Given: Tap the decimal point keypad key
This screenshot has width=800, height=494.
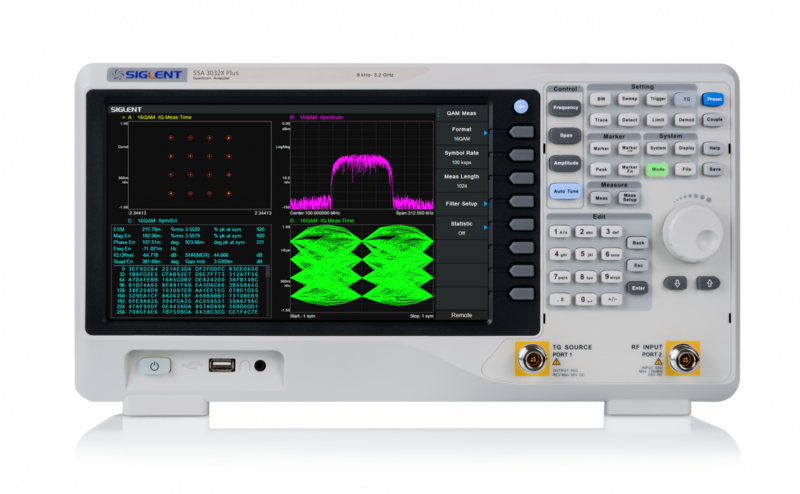Looking at the screenshot, I should coord(560,300).
